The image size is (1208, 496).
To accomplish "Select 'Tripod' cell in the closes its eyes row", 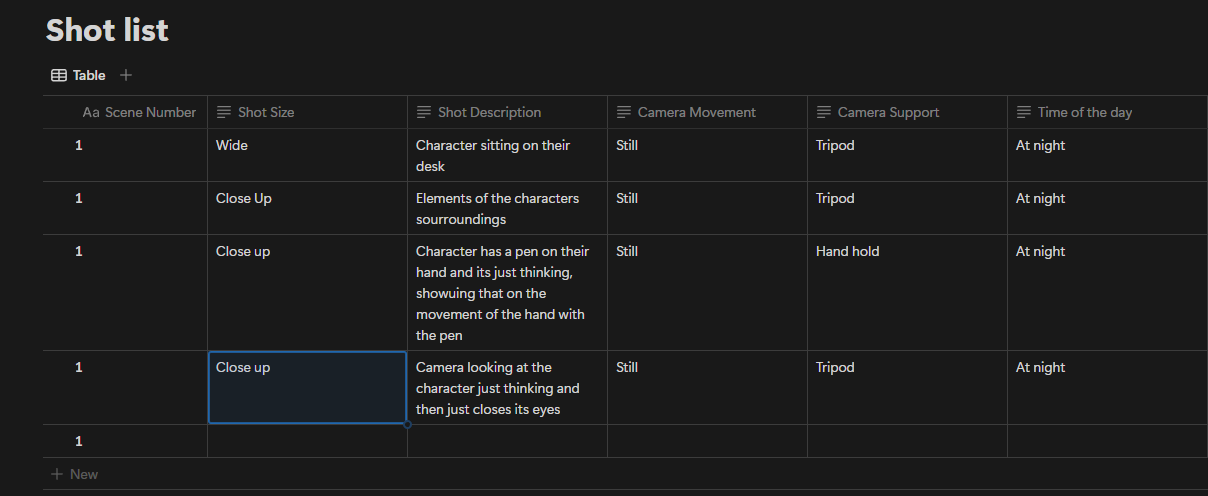I will pos(907,387).
